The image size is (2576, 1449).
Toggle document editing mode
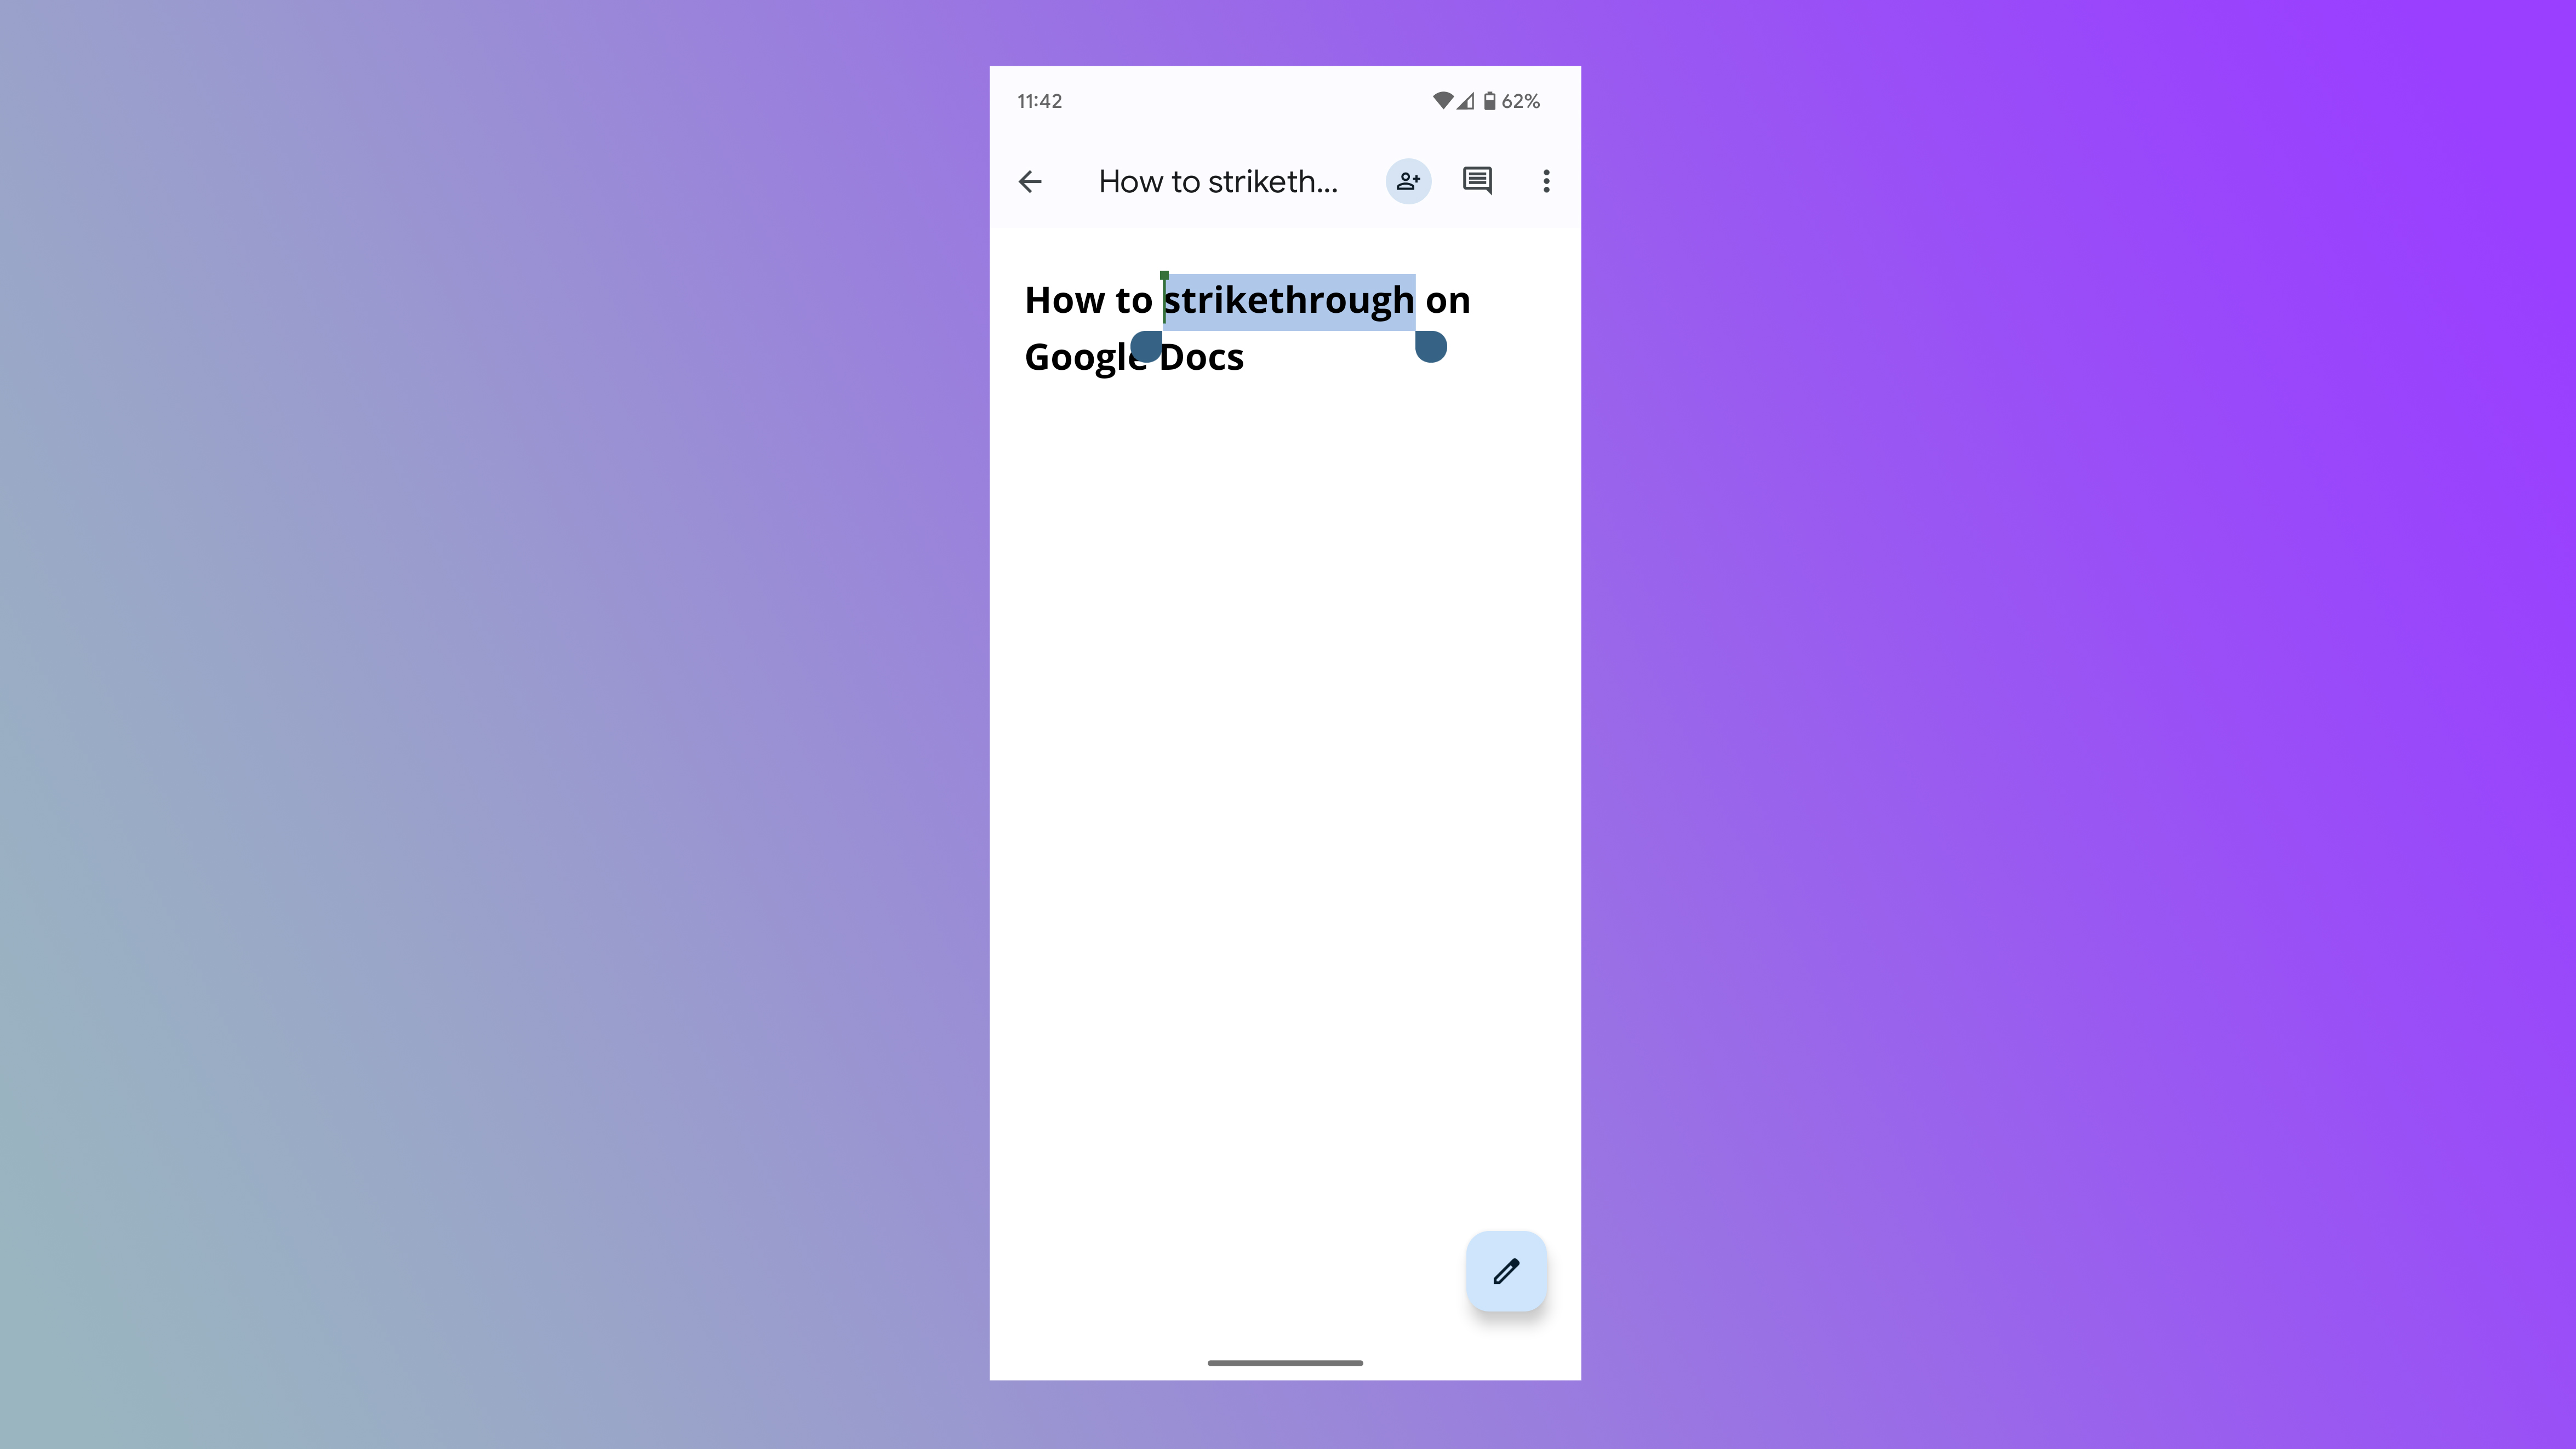click(1506, 1270)
